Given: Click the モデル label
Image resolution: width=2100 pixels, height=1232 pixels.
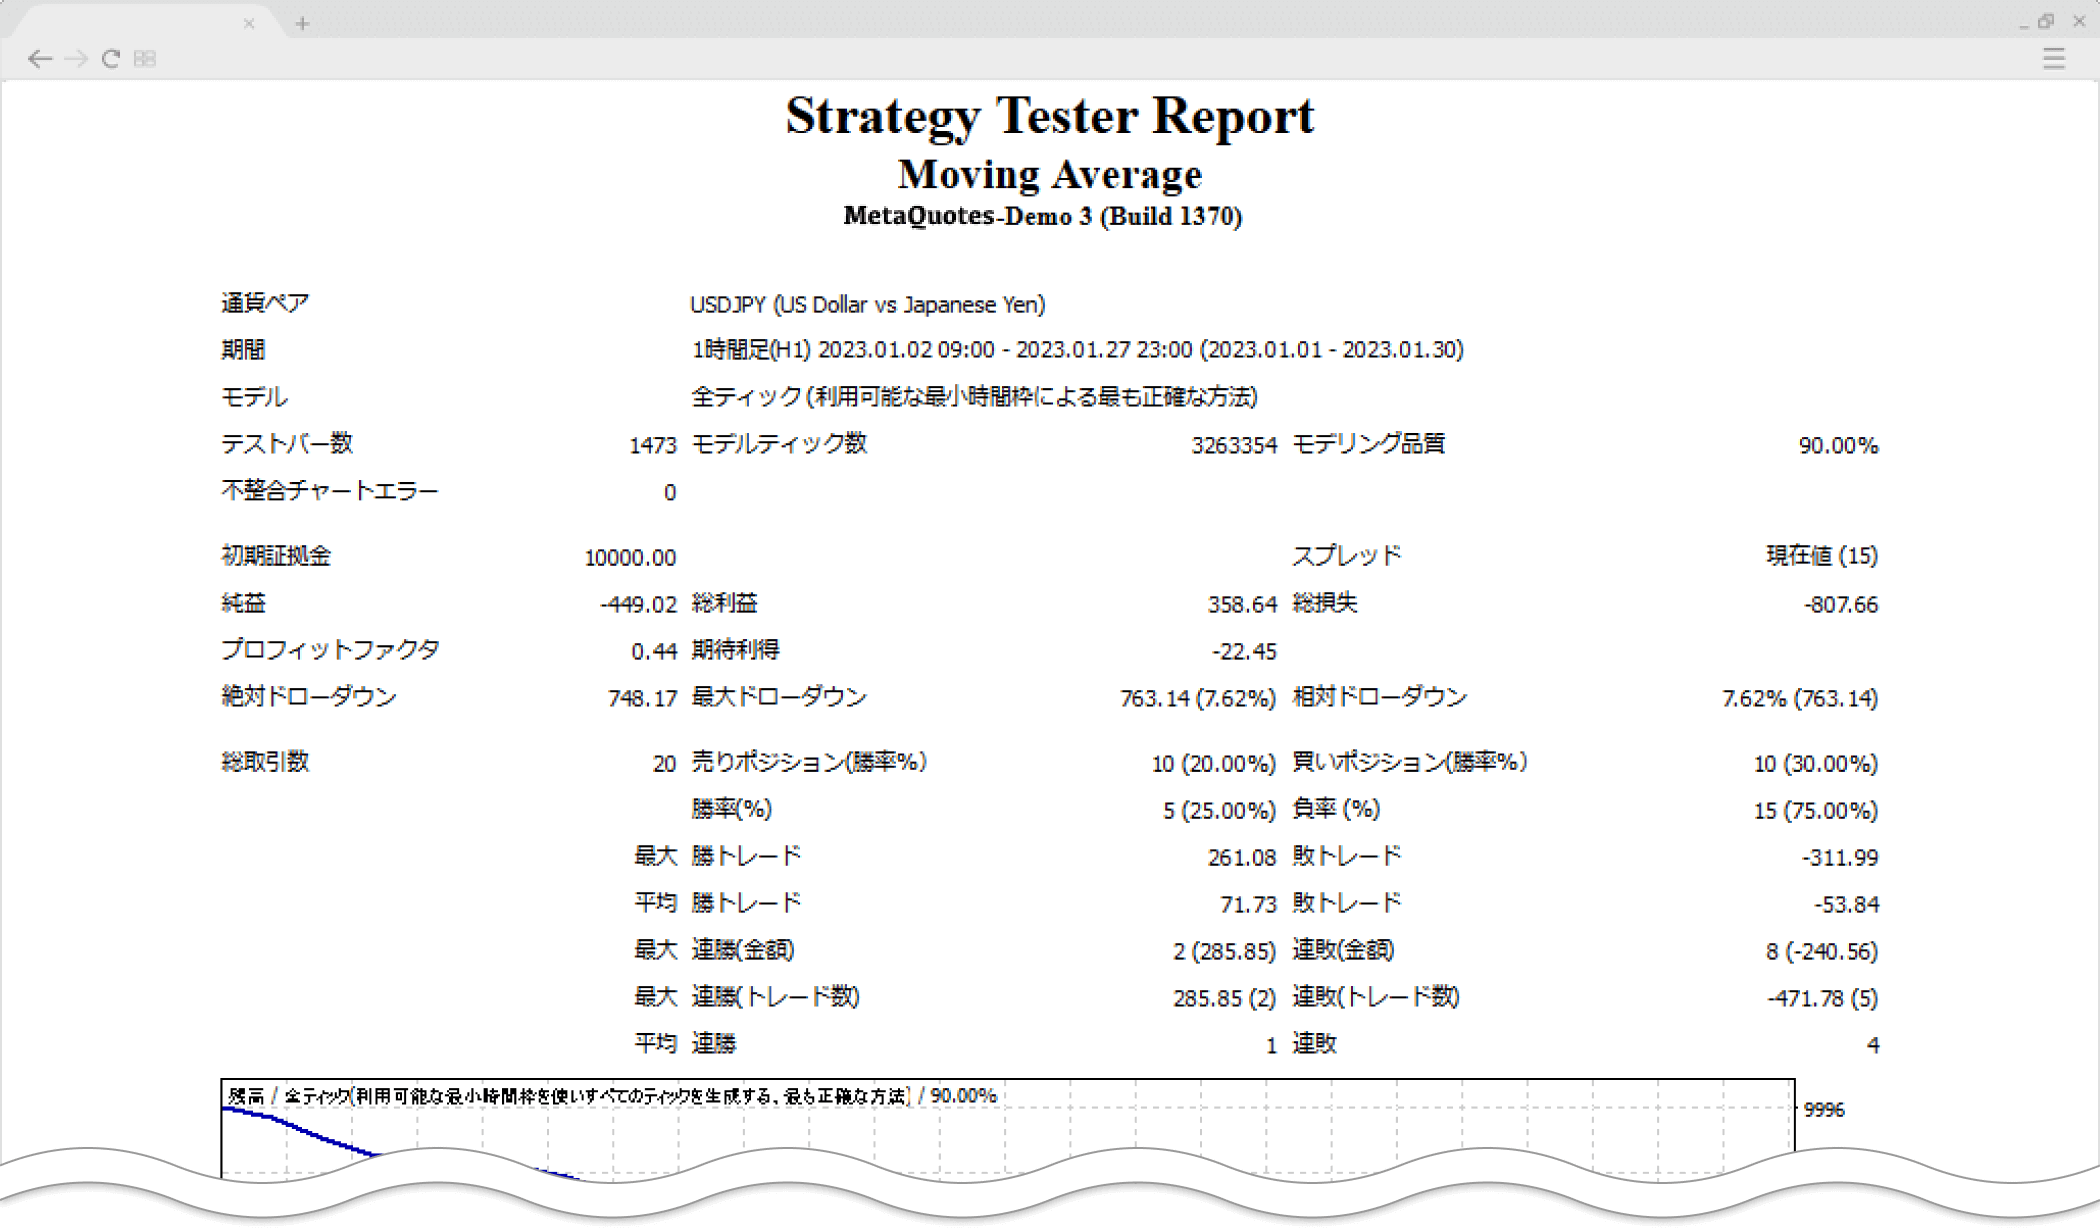Looking at the screenshot, I should pyautogui.click(x=254, y=397).
